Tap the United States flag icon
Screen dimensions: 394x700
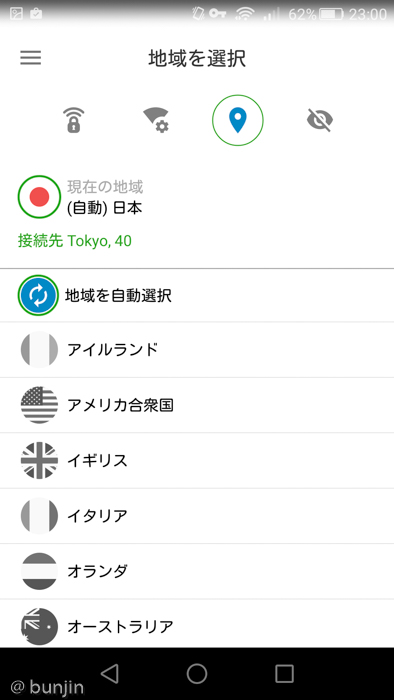click(x=39, y=405)
